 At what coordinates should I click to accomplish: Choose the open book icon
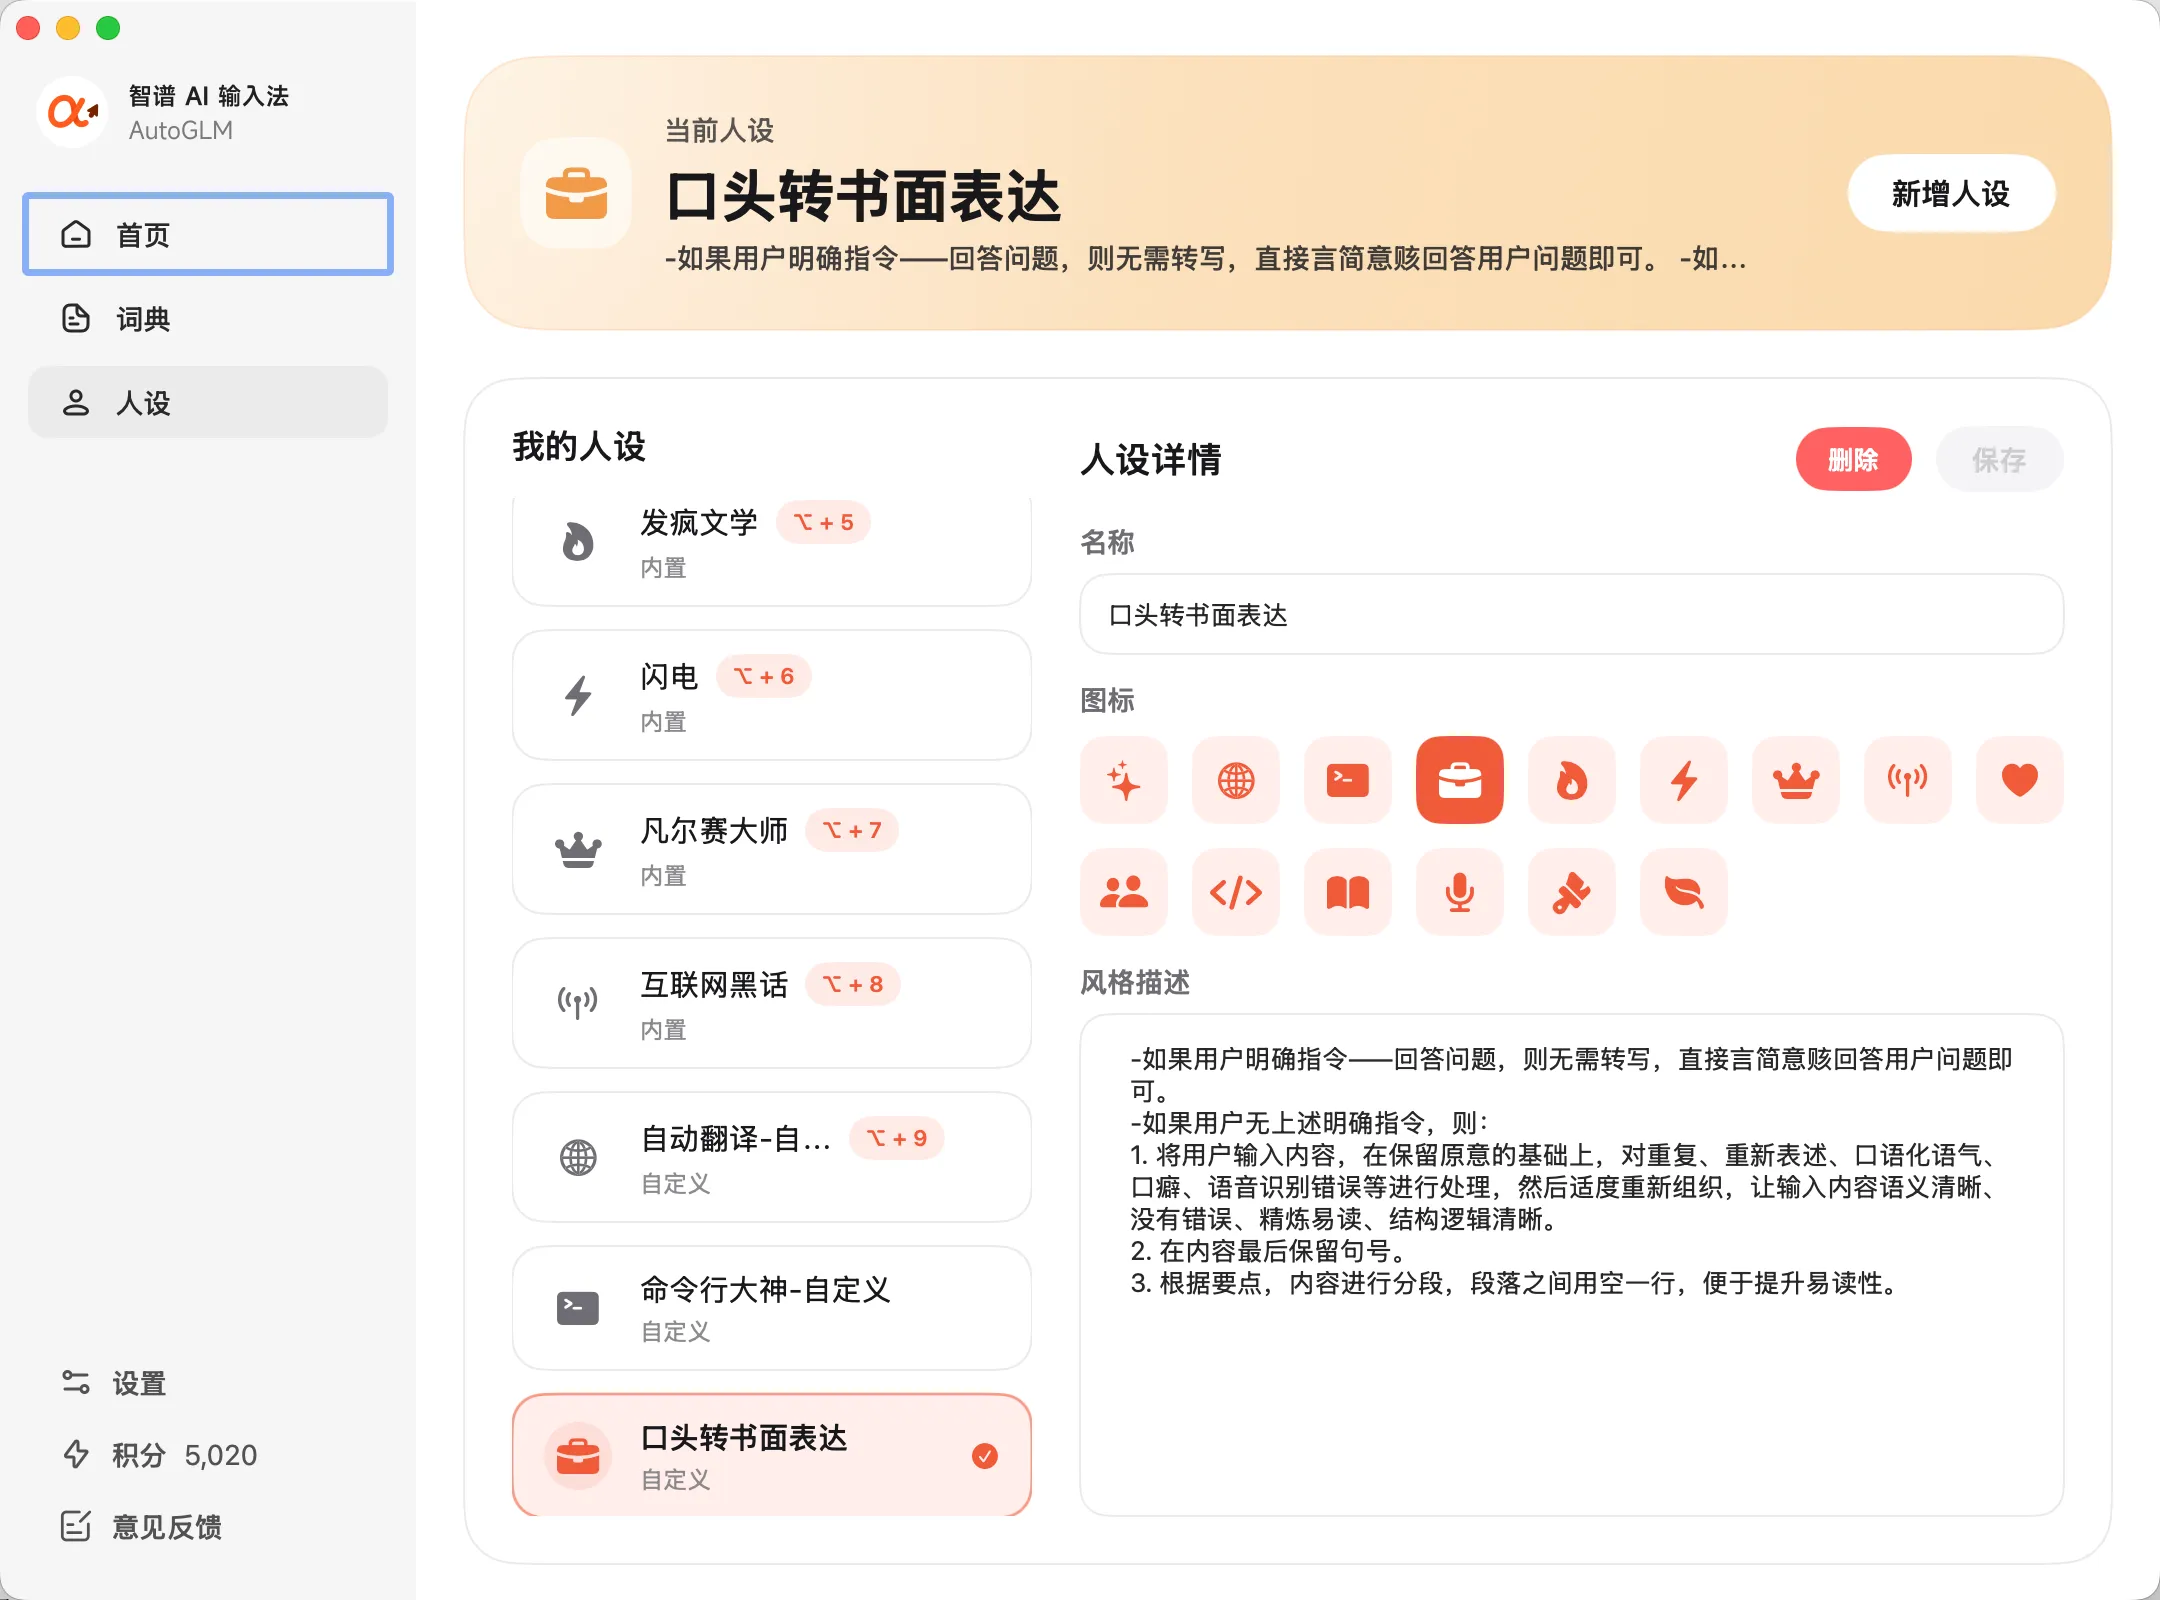(1347, 892)
